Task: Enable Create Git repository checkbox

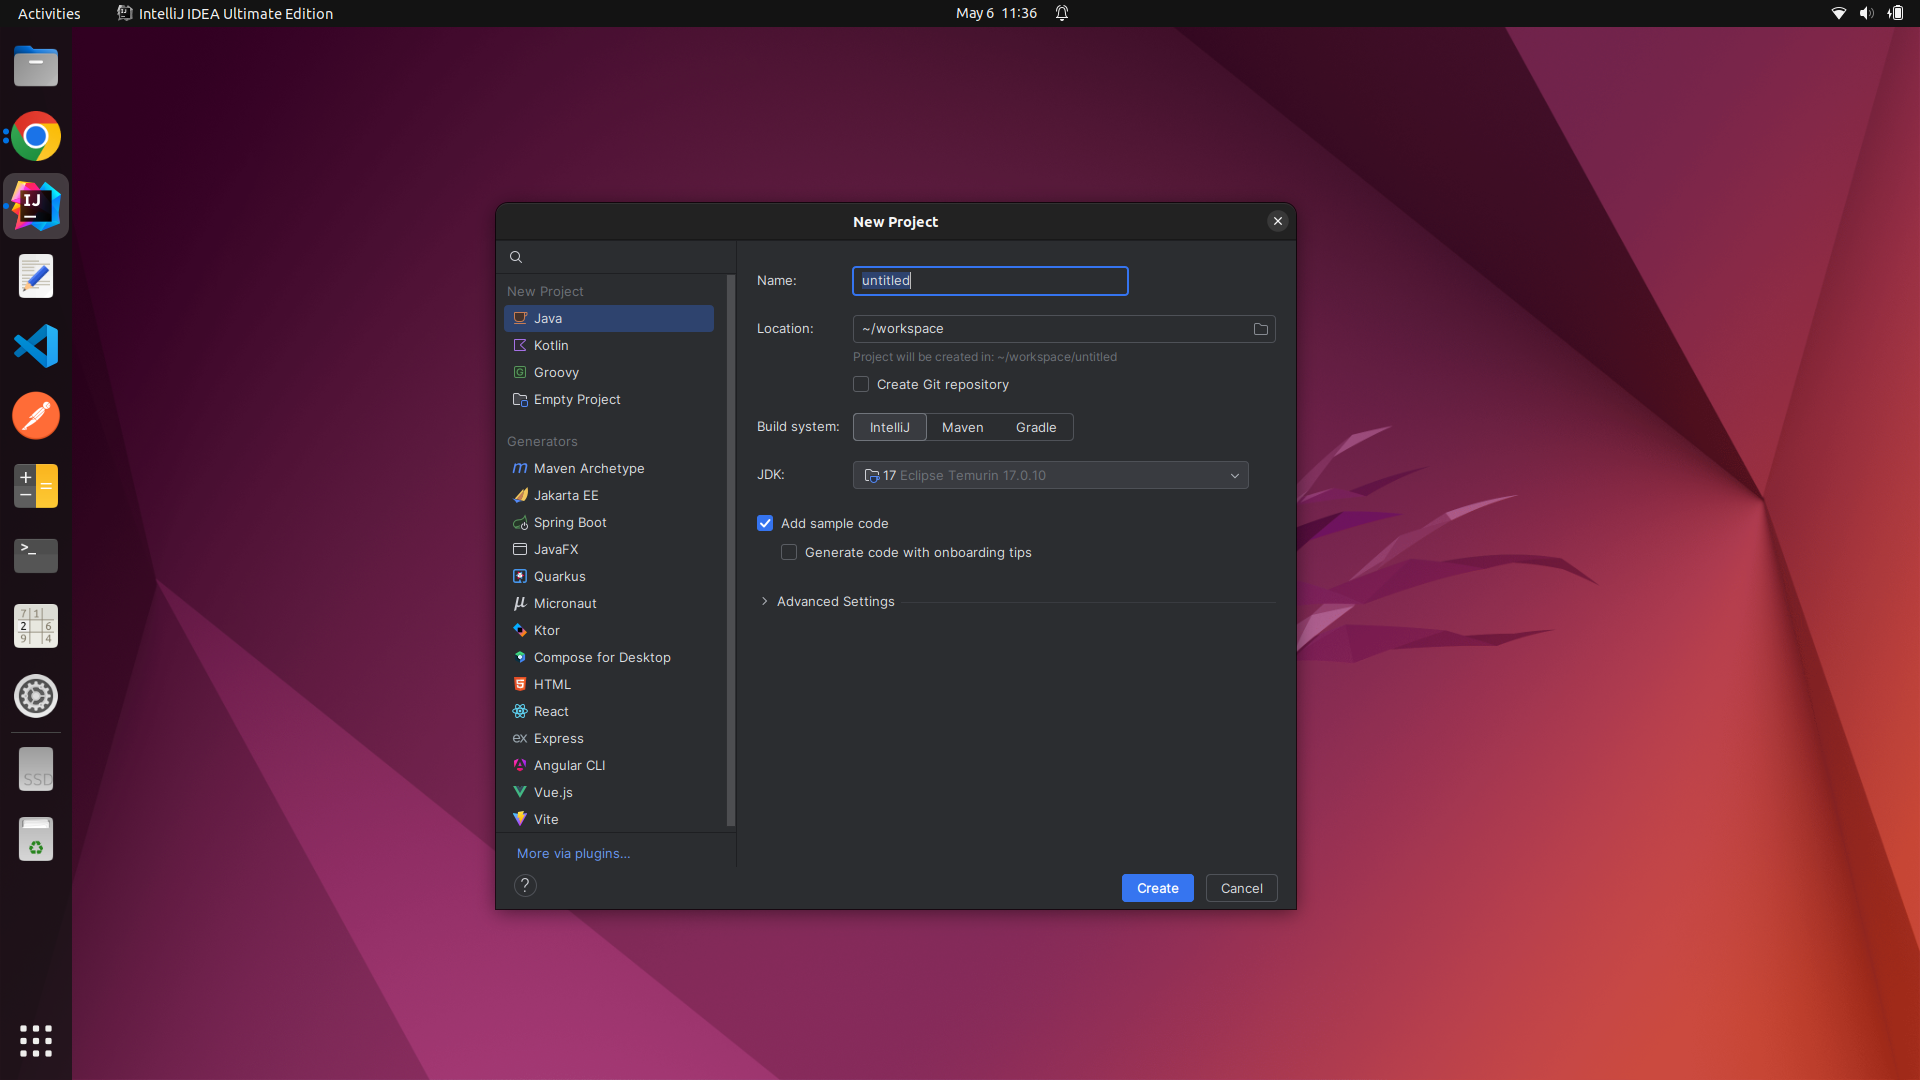Action: pos(861,385)
